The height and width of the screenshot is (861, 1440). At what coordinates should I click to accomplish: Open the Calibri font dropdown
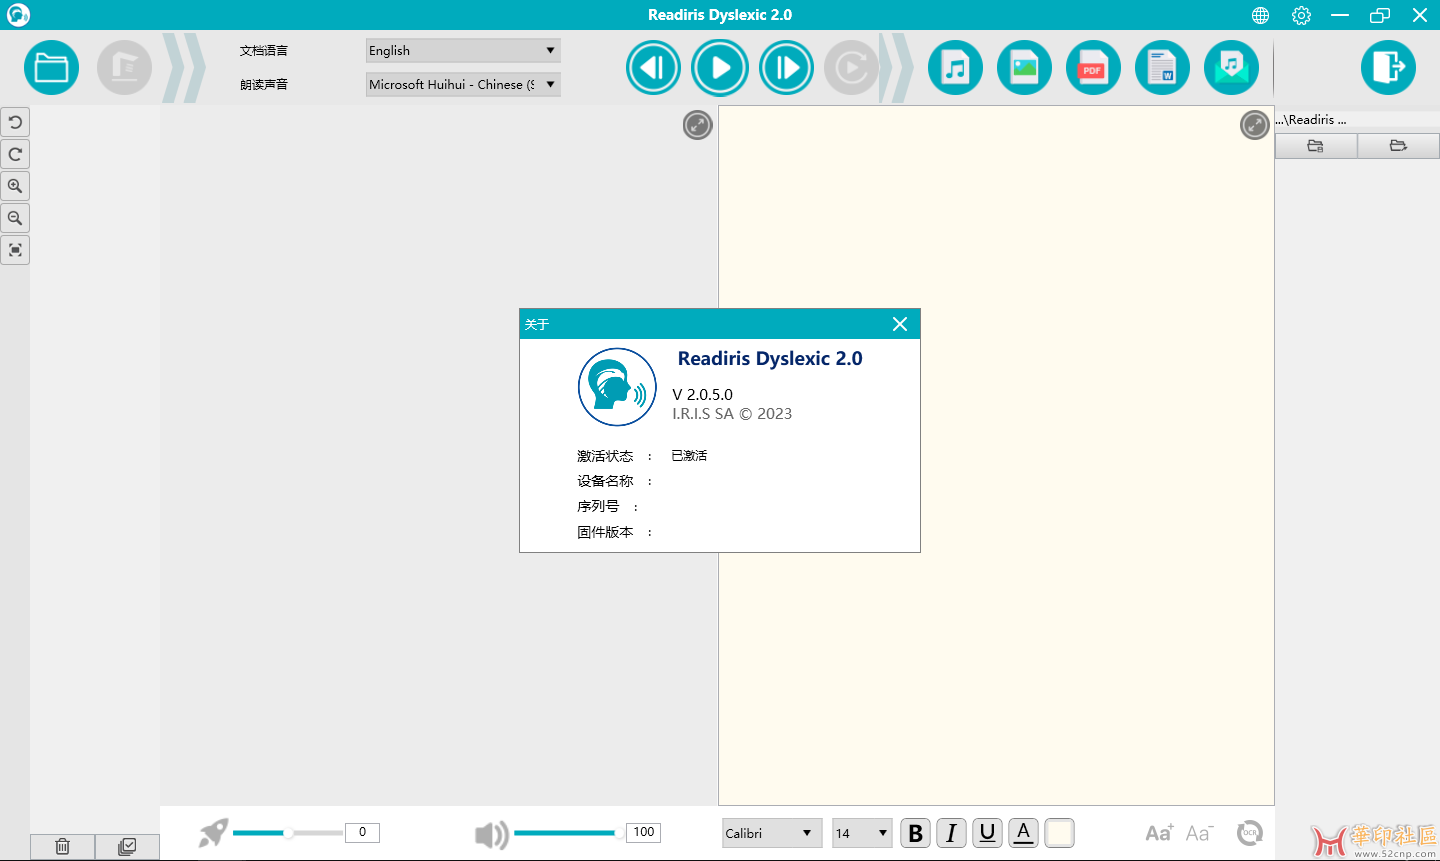(x=772, y=833)
